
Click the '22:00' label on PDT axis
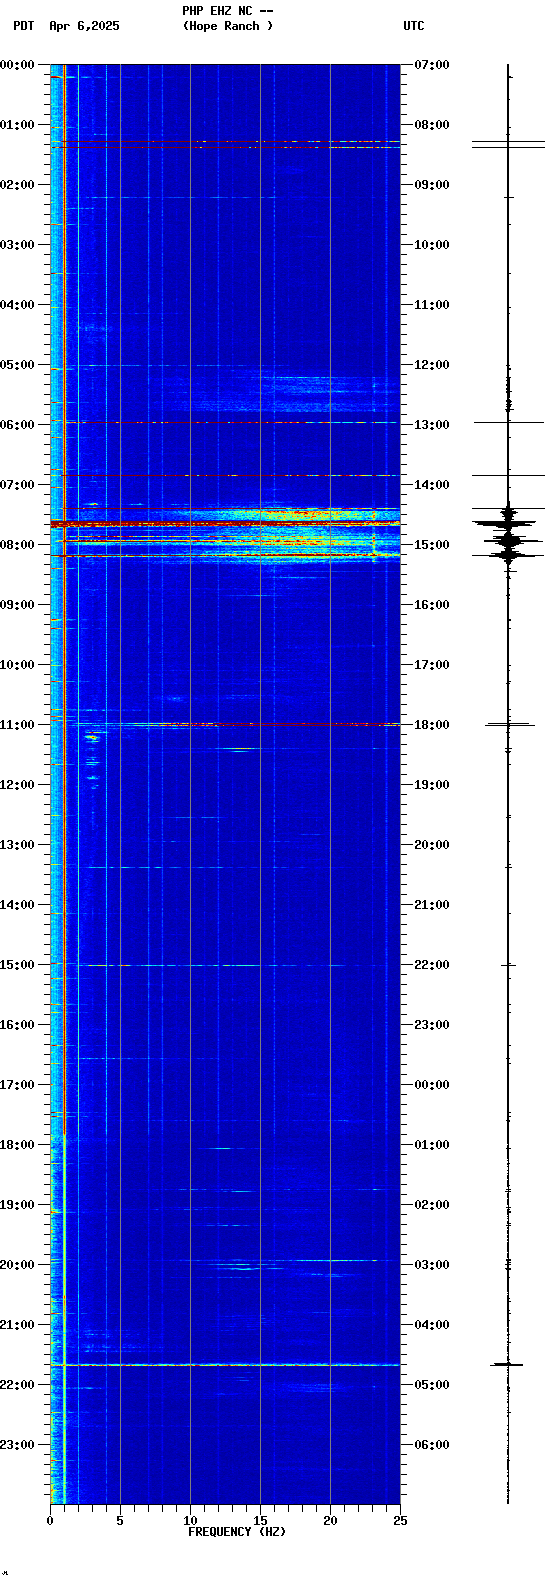[x=17, y=1385]
